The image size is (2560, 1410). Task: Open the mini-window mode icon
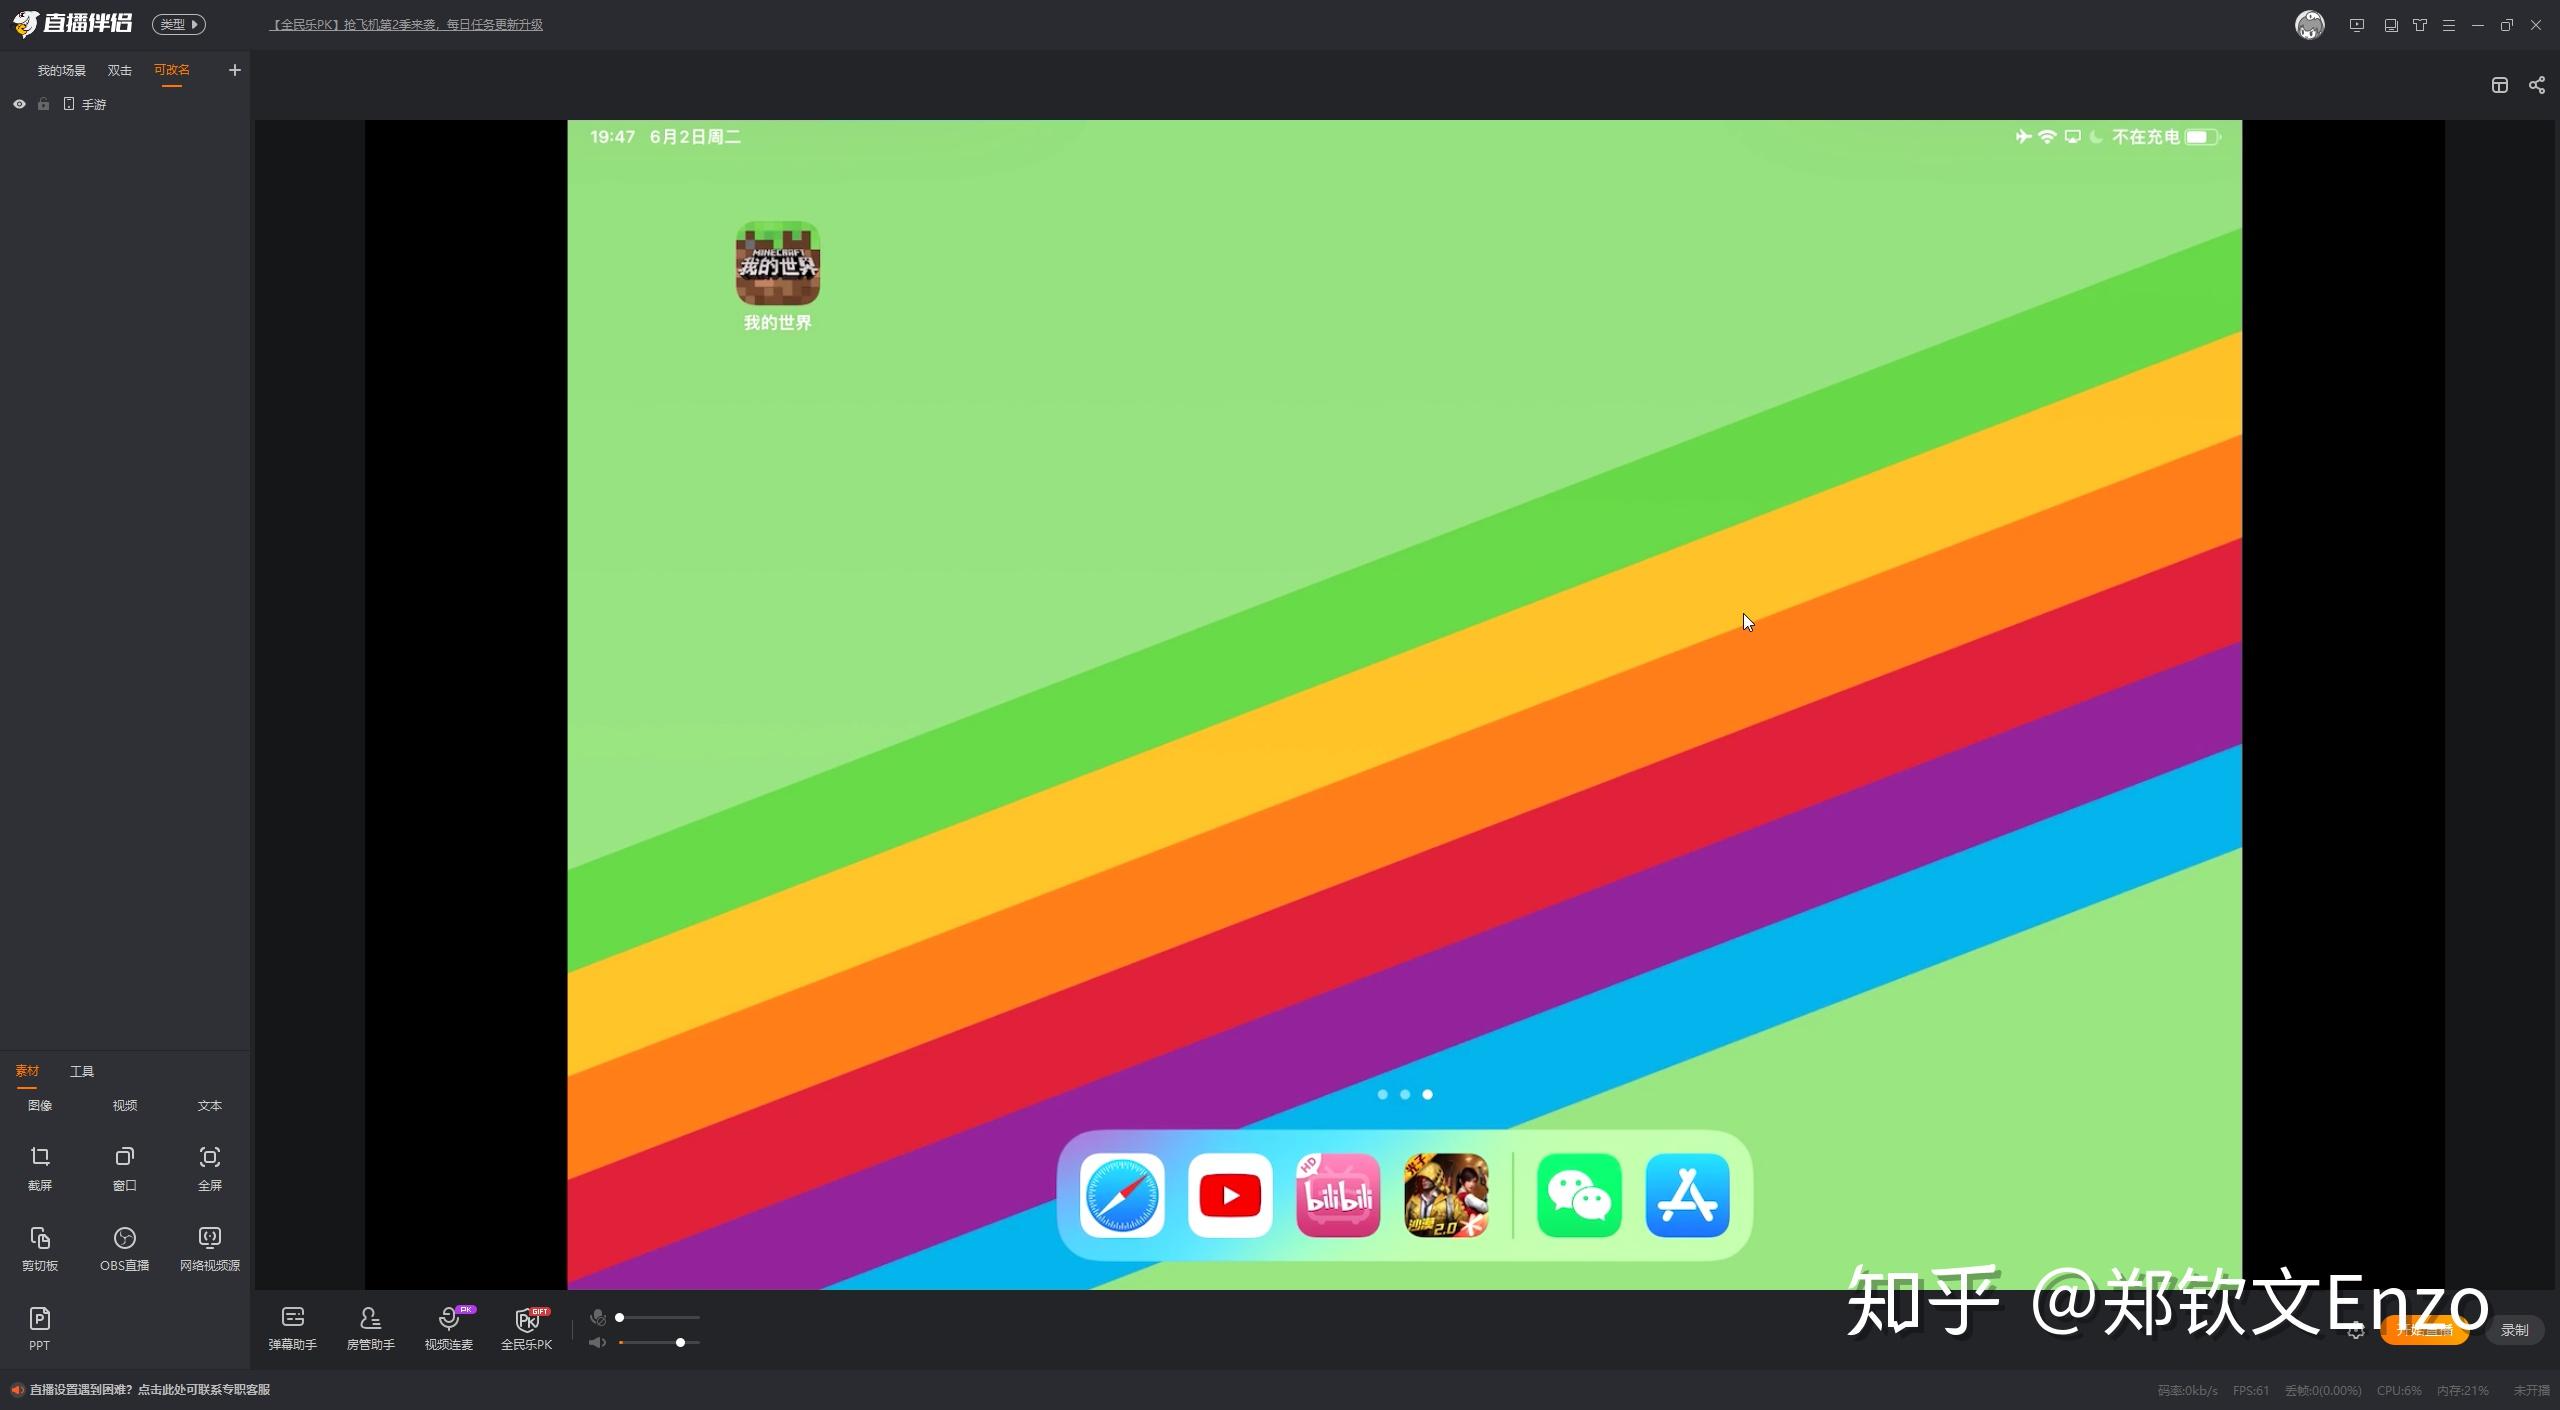(x=2391, y=25)
